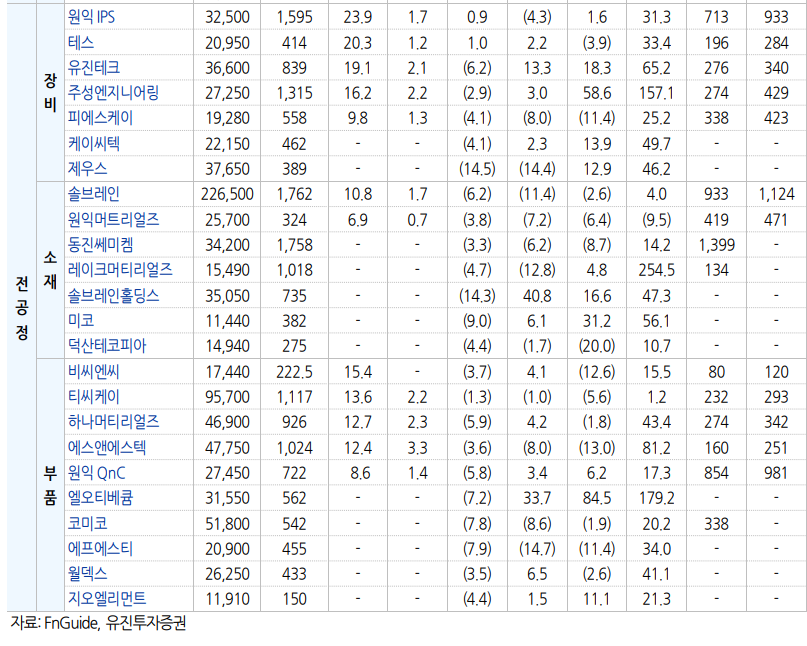This screenshot has width=807, height=646.
Task: Click the price 226,500 for 솔브레인
Action: [x=227, y=194]
